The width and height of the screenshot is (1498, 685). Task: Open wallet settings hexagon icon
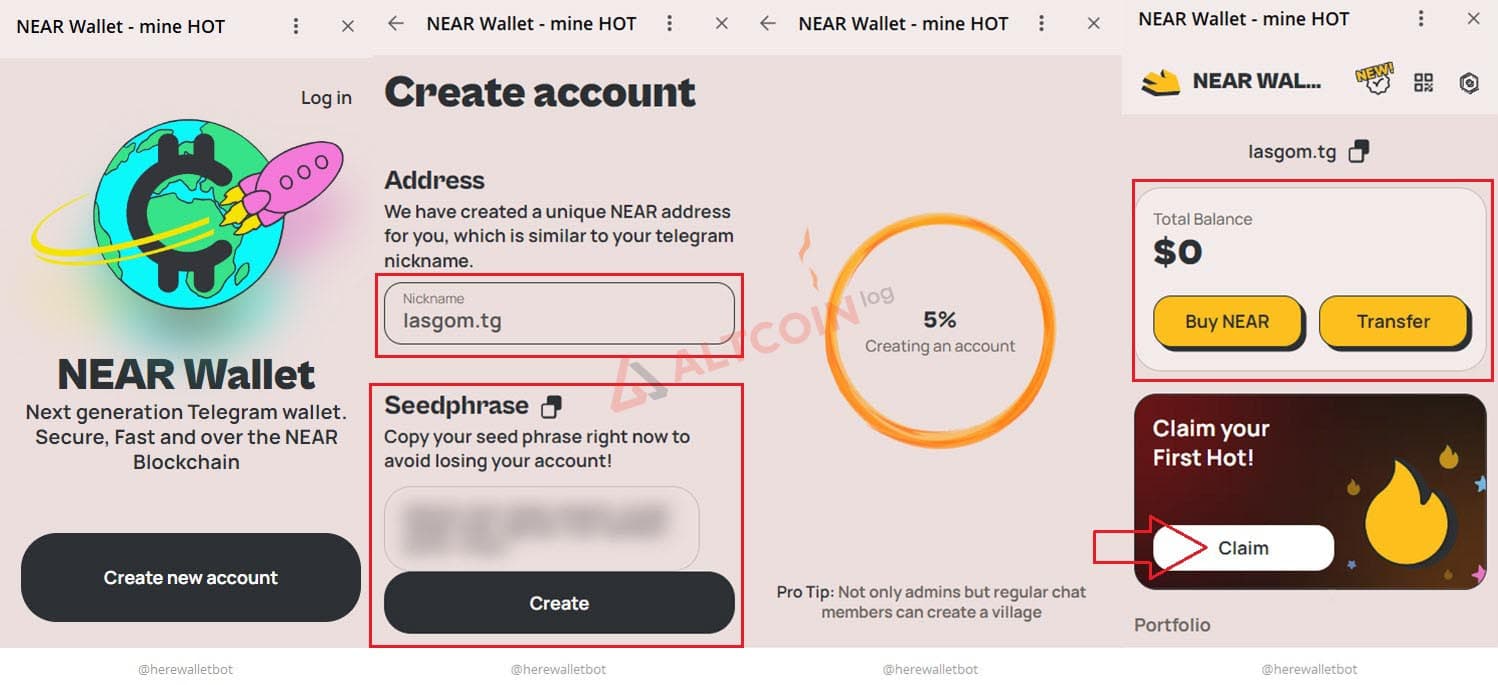pyautogui.click(x=1468, y=83)
